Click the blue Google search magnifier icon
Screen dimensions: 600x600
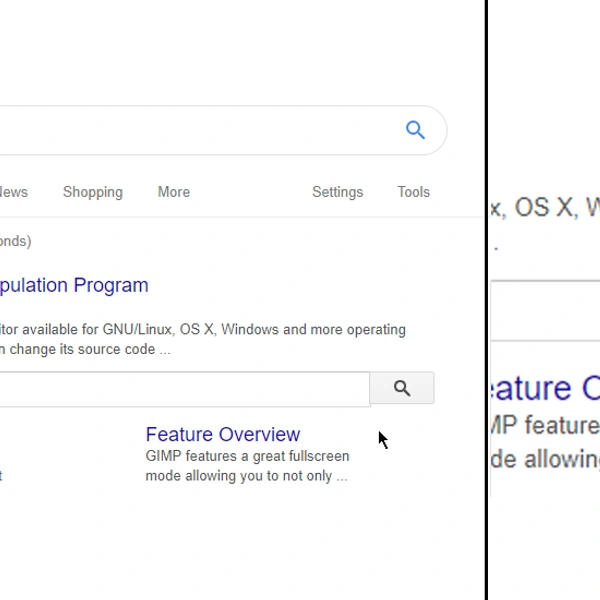pos(415,130)
